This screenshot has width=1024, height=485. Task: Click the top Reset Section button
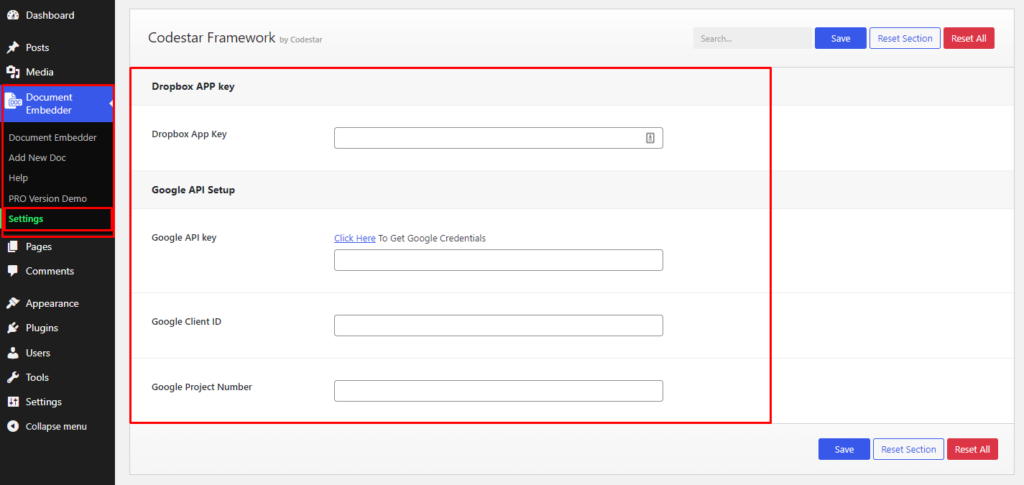905,39
